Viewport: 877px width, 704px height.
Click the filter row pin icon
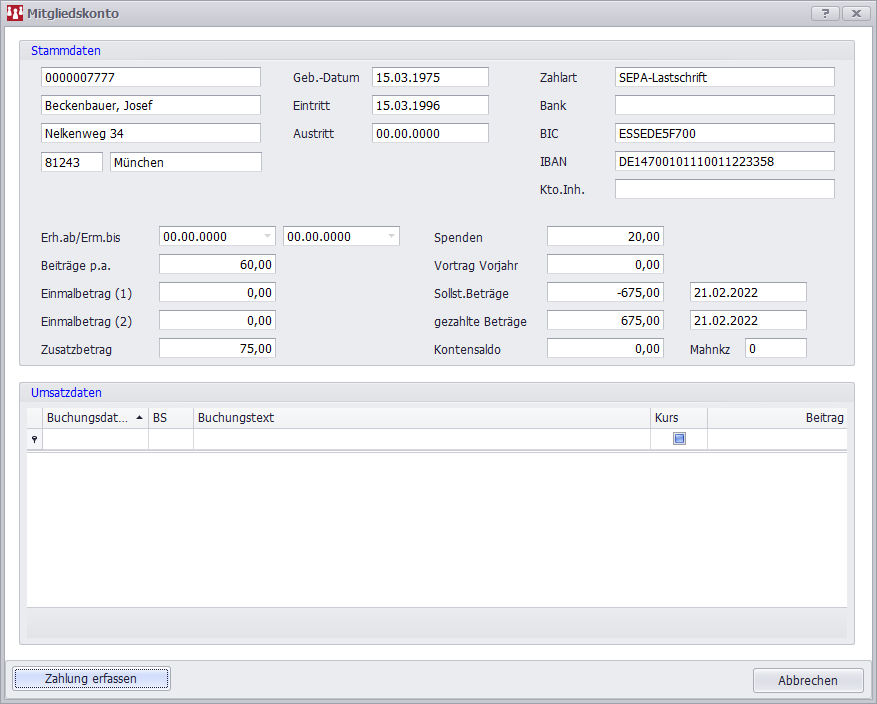pyautogui.click(x=34, y=439)
